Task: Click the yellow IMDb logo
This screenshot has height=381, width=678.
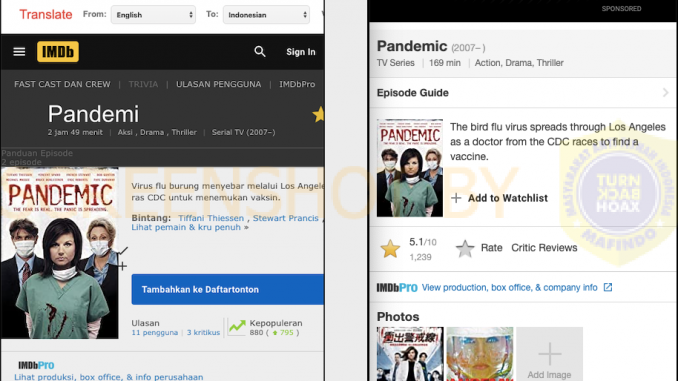Action: (58, 52)
